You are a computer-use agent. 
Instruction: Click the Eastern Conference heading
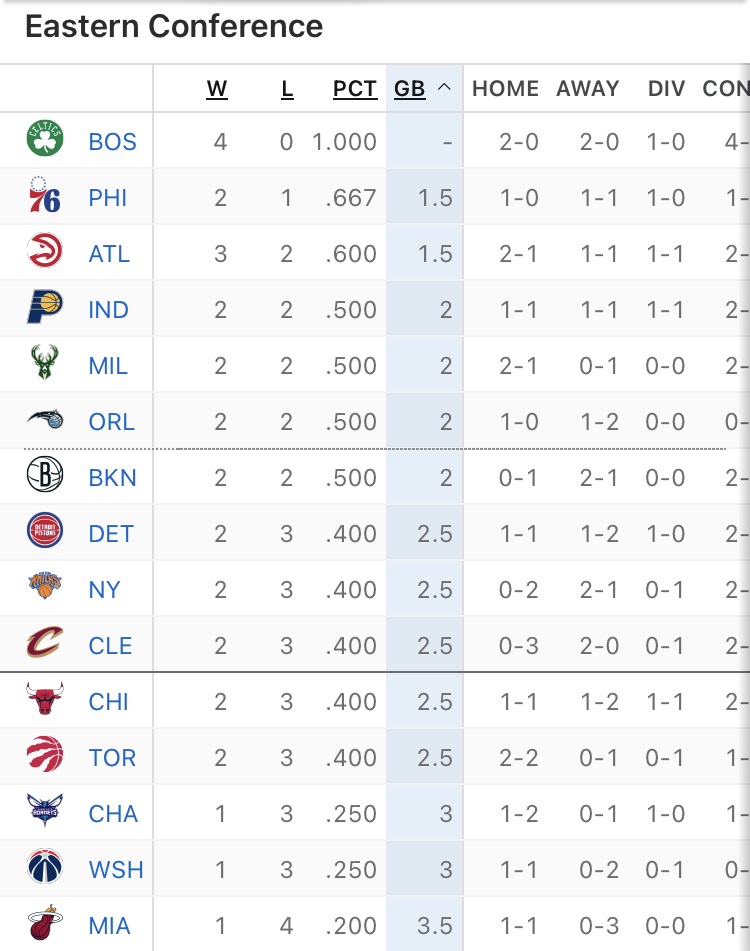tap(174, 27)
